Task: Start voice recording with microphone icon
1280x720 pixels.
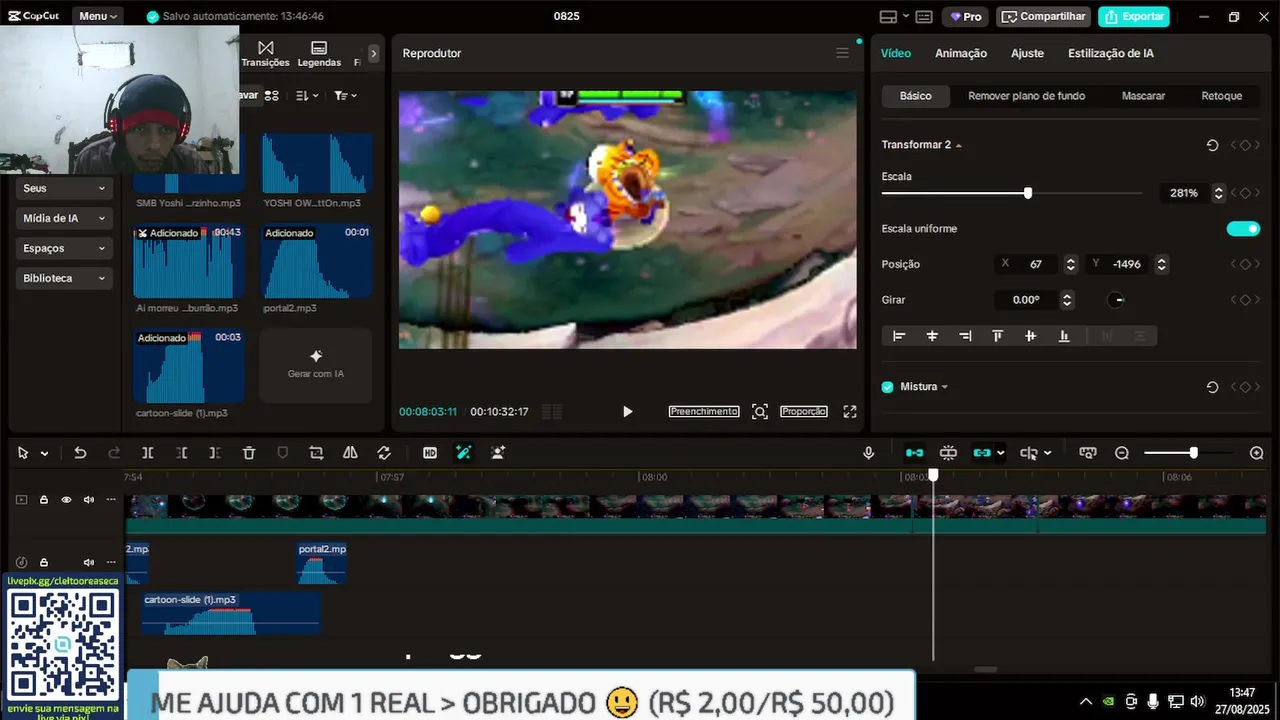Action: (869, 453)
